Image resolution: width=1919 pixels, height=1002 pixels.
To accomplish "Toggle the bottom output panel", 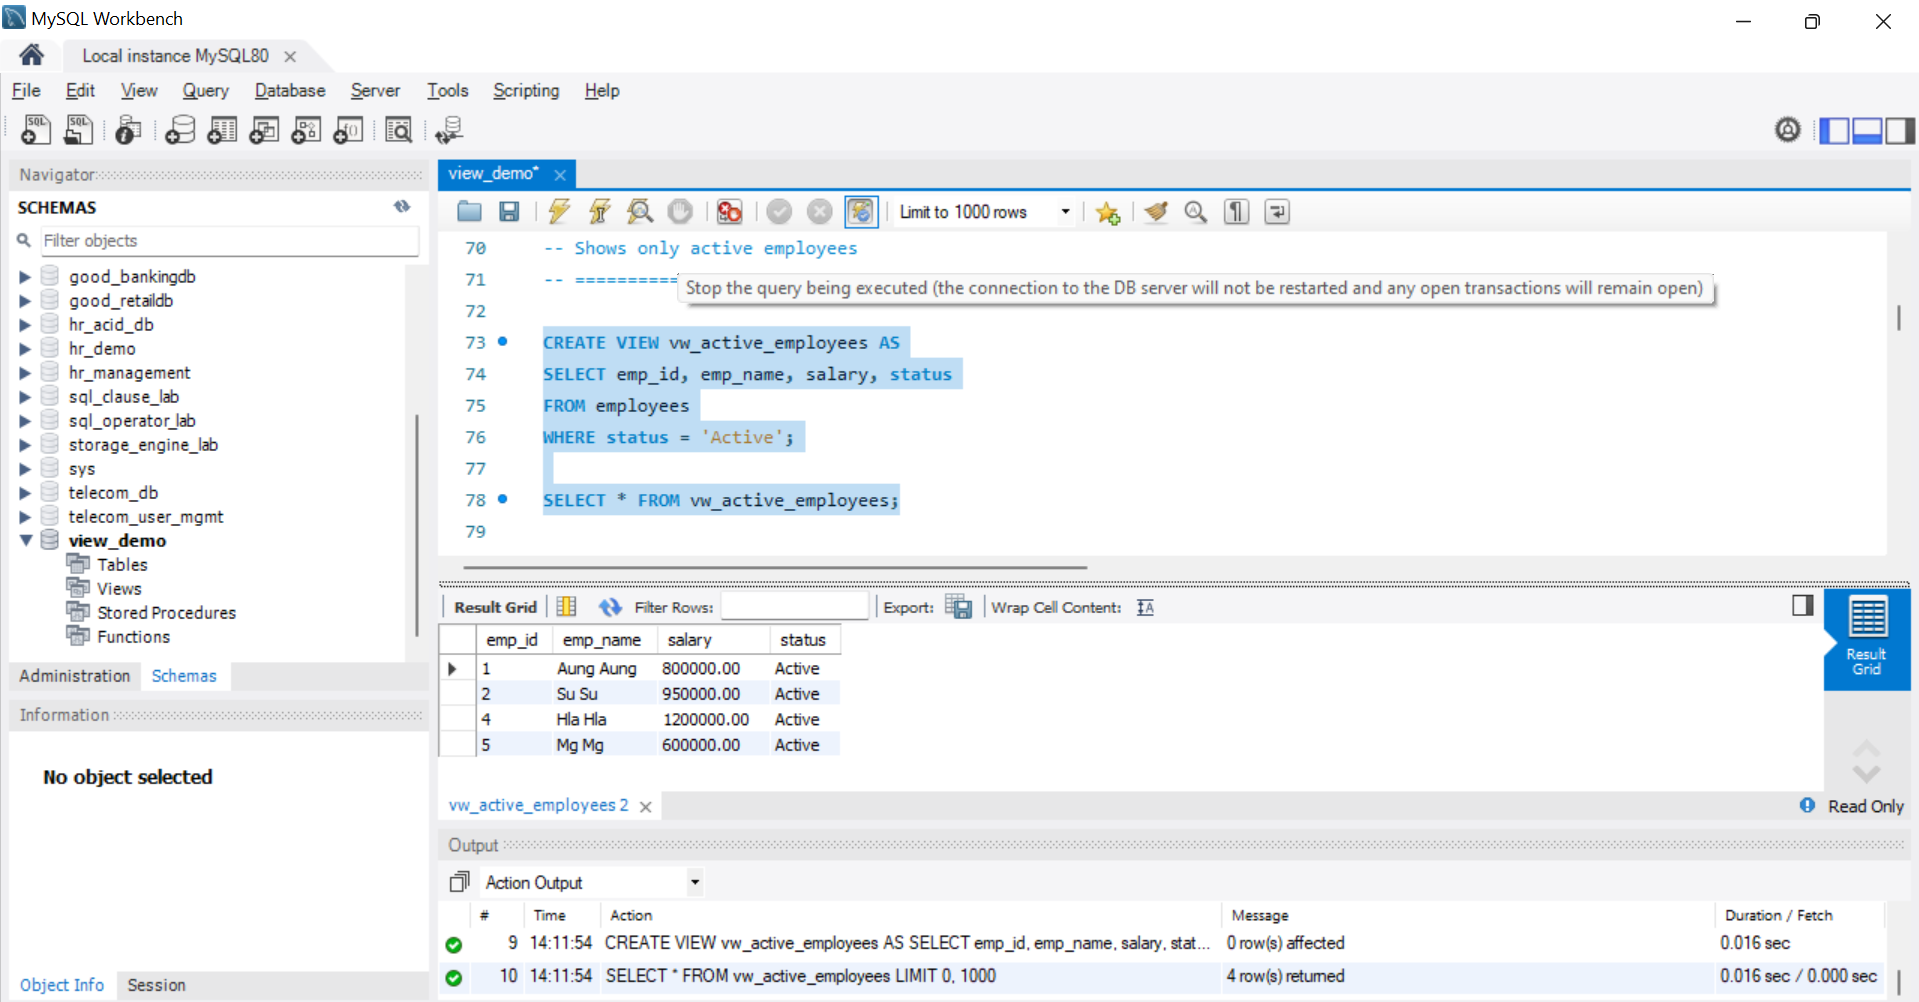I will click(x=1867, y=130).
